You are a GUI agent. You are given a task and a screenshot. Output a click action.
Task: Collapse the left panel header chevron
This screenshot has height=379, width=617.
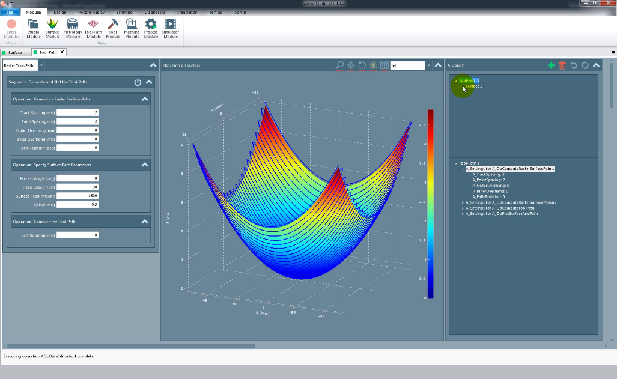click(153, 65)
